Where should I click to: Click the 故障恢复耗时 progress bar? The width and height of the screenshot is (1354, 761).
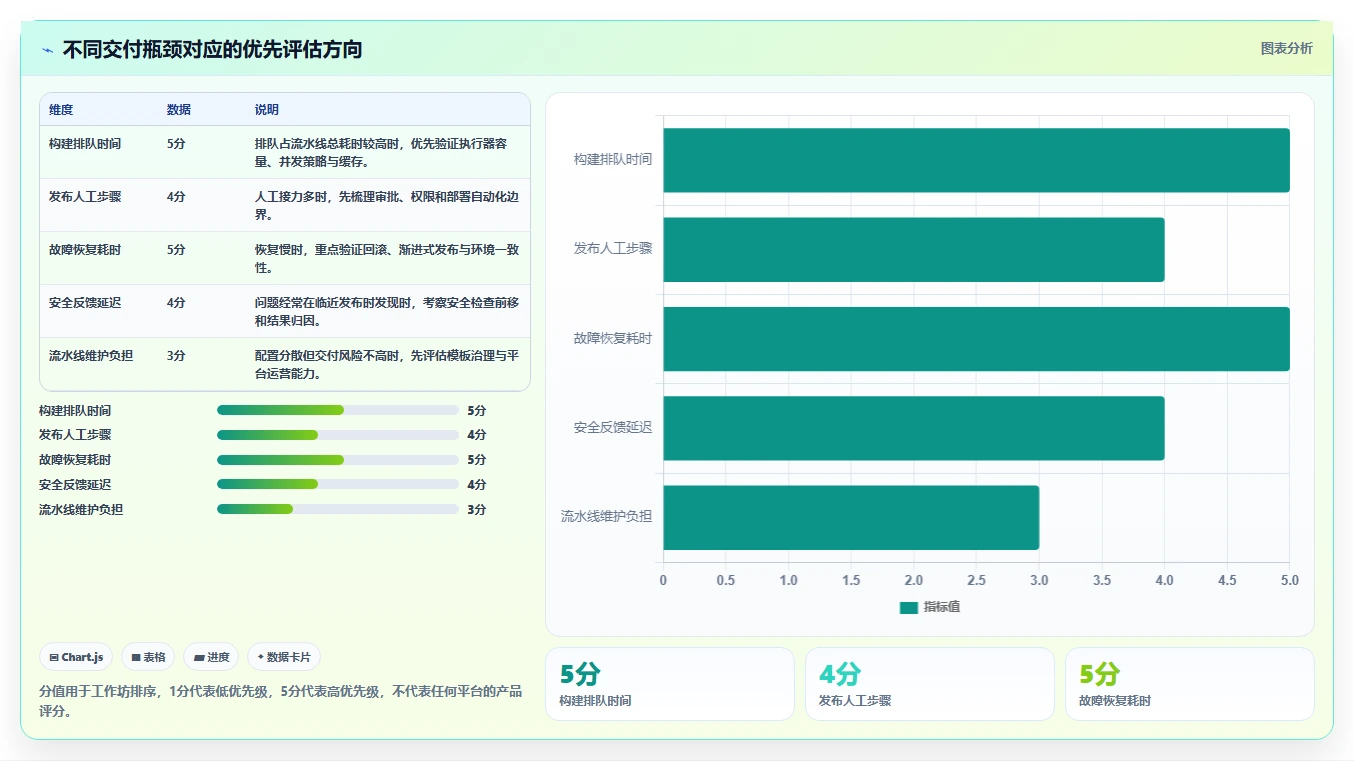coord(338,460)
